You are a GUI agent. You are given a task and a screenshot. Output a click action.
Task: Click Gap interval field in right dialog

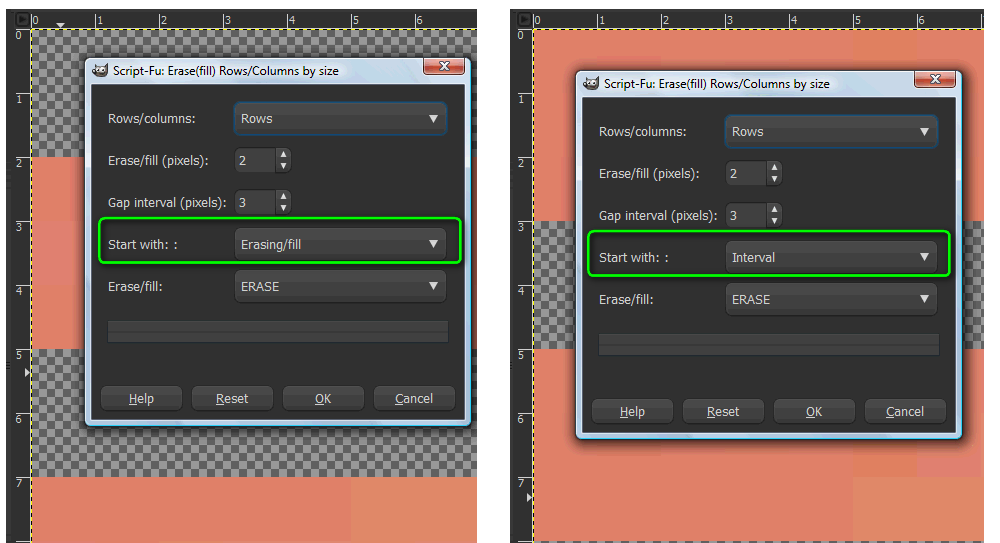point(747,215)
